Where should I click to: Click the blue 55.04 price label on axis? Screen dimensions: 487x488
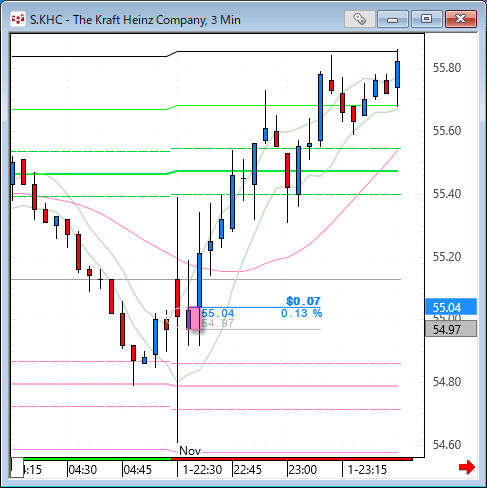451,307
